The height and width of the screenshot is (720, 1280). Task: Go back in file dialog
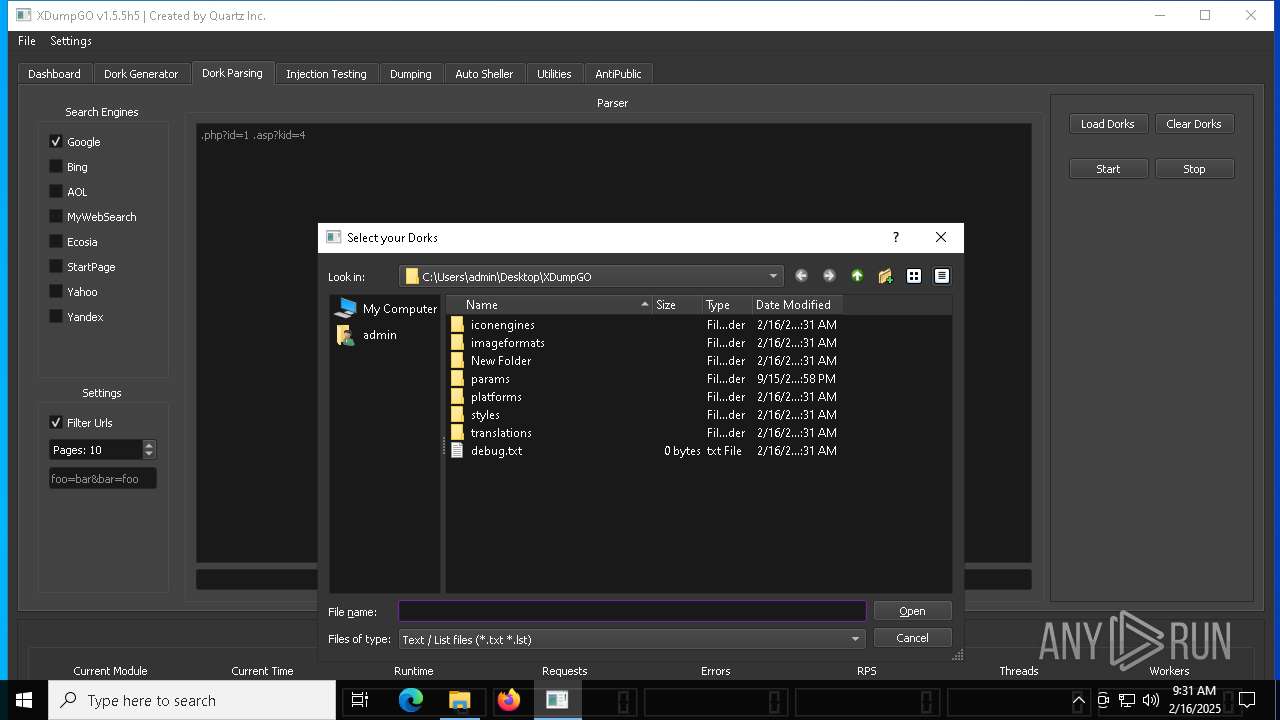pyautogui.click(x=801, y=276)
